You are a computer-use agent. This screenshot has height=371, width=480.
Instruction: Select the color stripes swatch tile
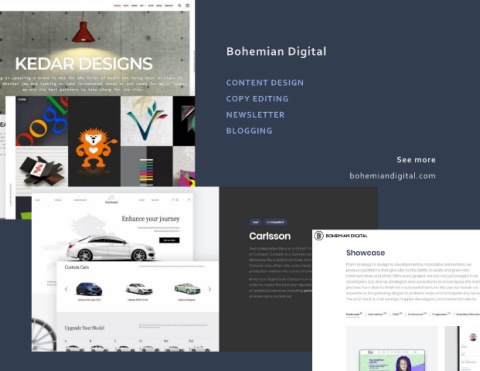point(147,166)
